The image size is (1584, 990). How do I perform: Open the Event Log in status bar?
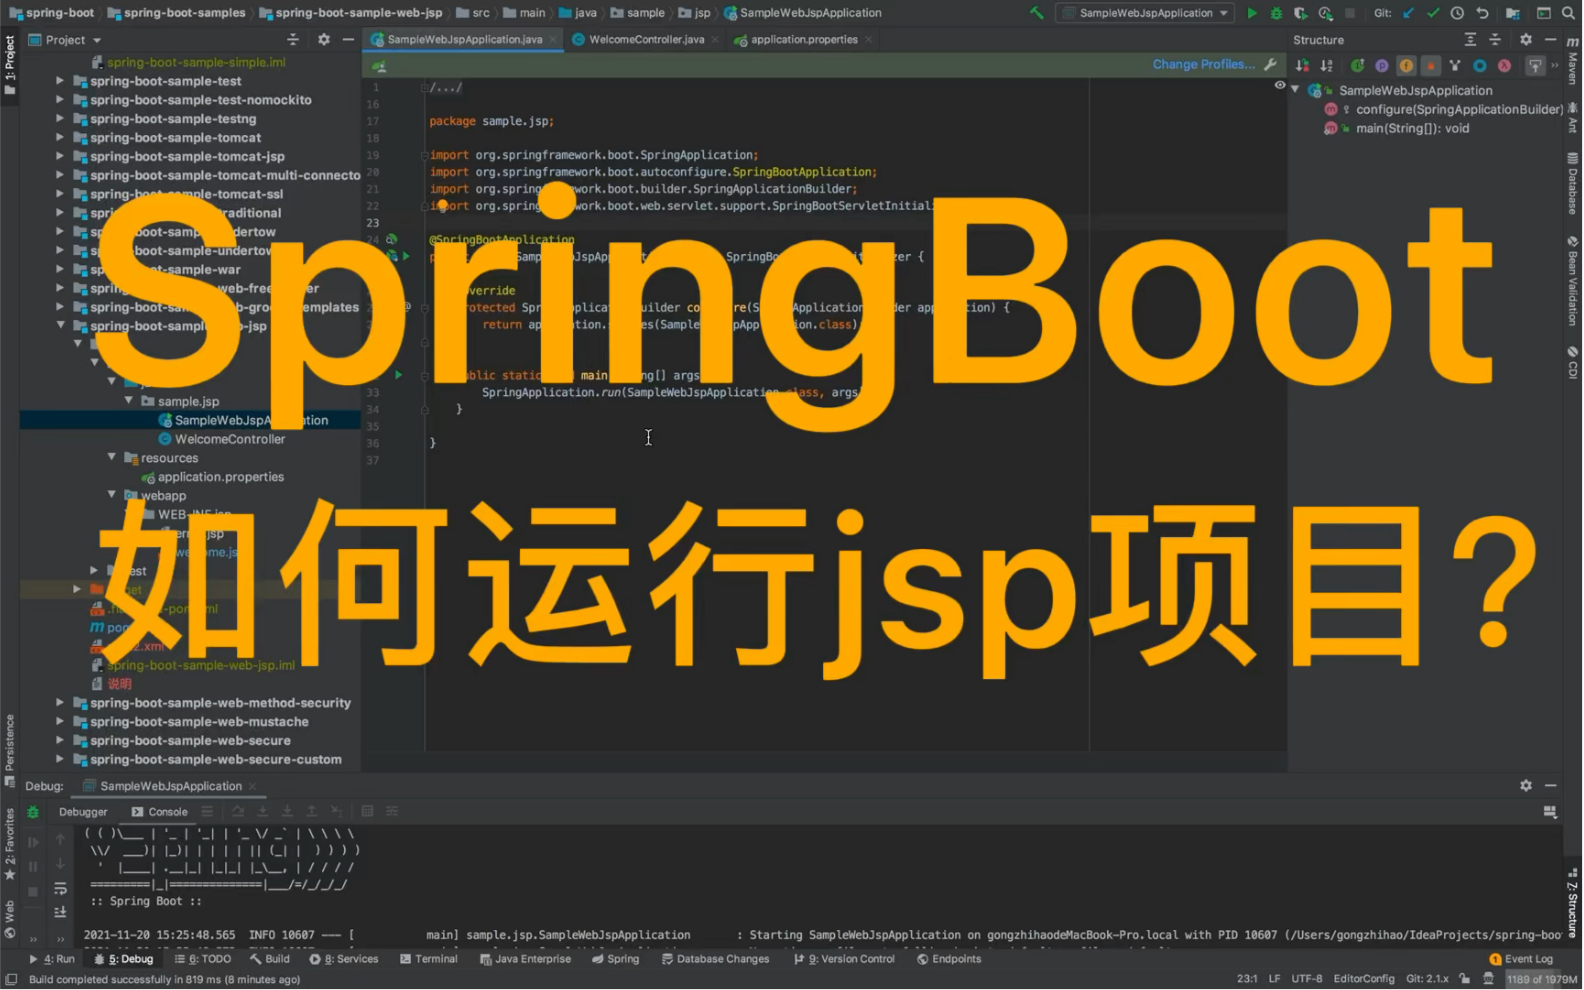tap(1521, 959)
